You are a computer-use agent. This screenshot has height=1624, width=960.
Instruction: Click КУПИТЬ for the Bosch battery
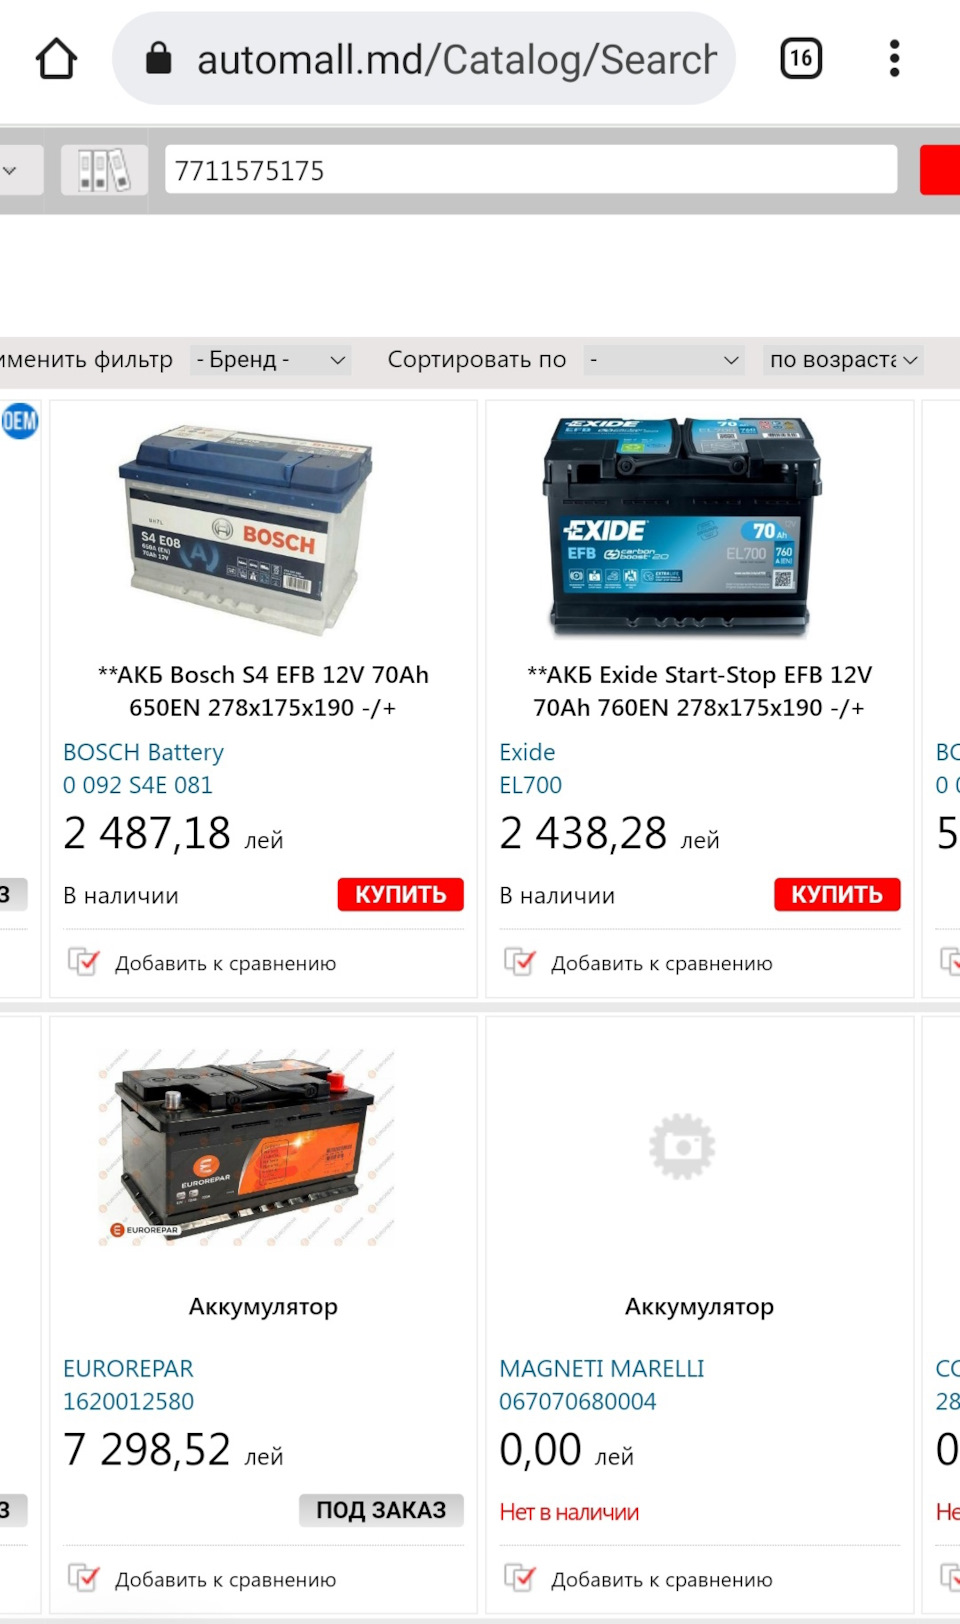(x=400, y=894)
